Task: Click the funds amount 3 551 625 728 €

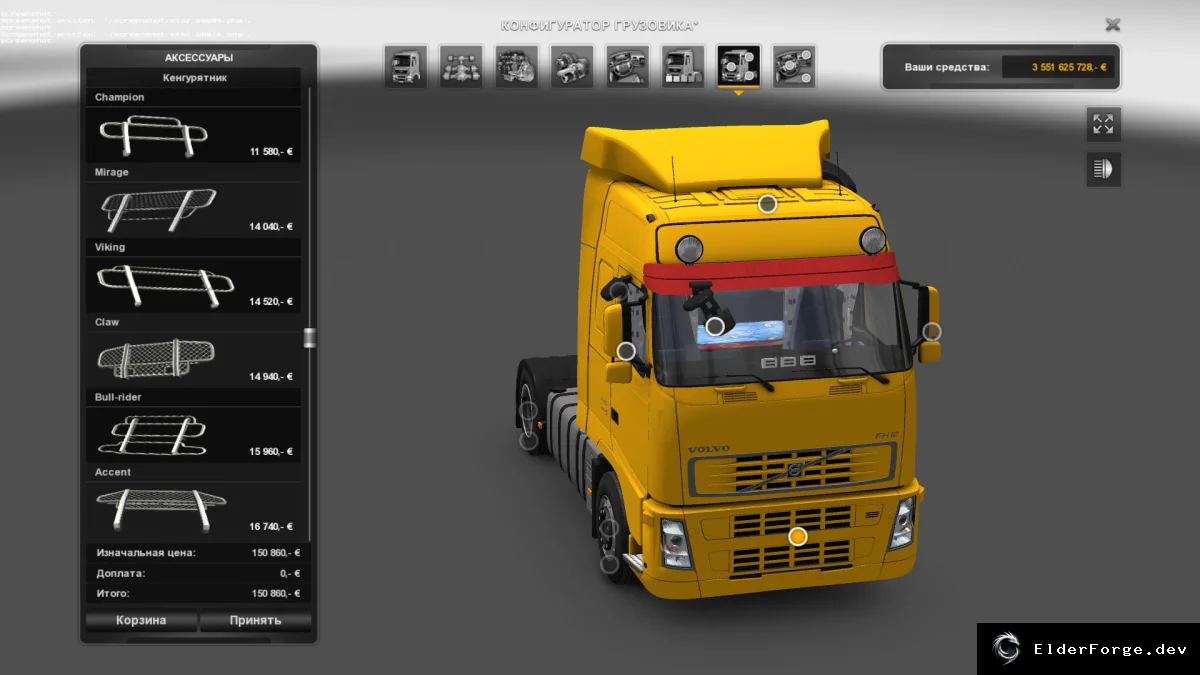Action: (x=1069, y=67)
